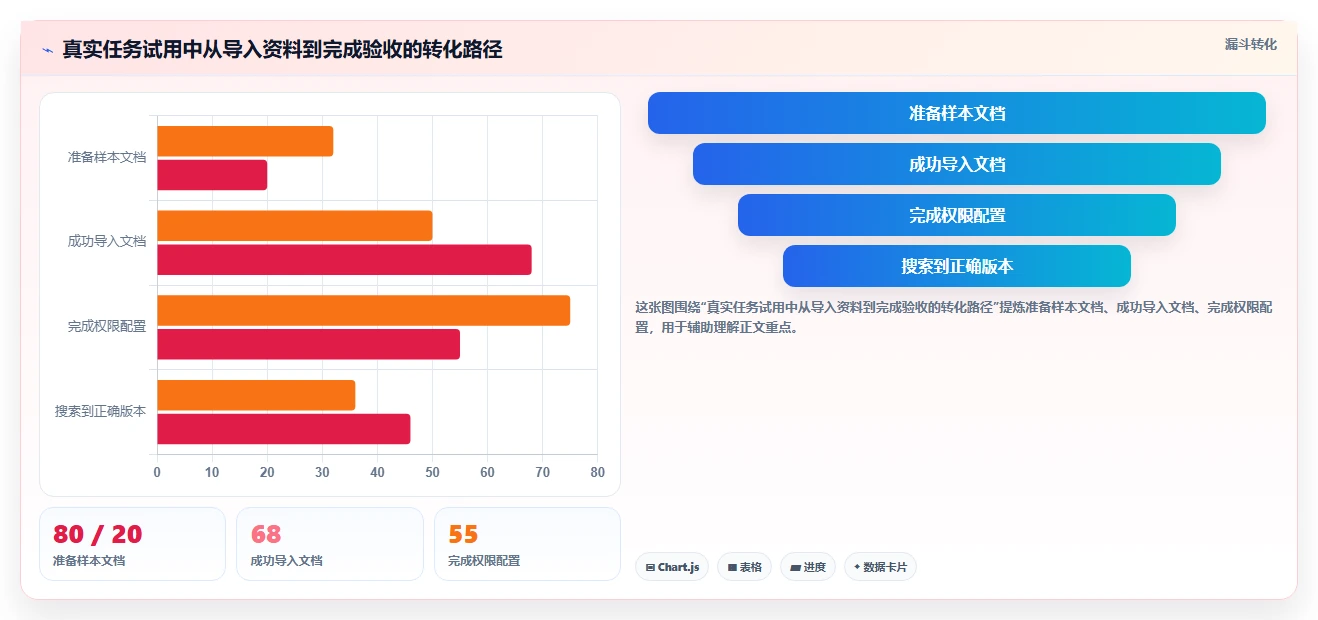Screen dimensions: 1318x620
Task: Click the red bar for 成功导入文档
Action: click(x=344, y=260)
